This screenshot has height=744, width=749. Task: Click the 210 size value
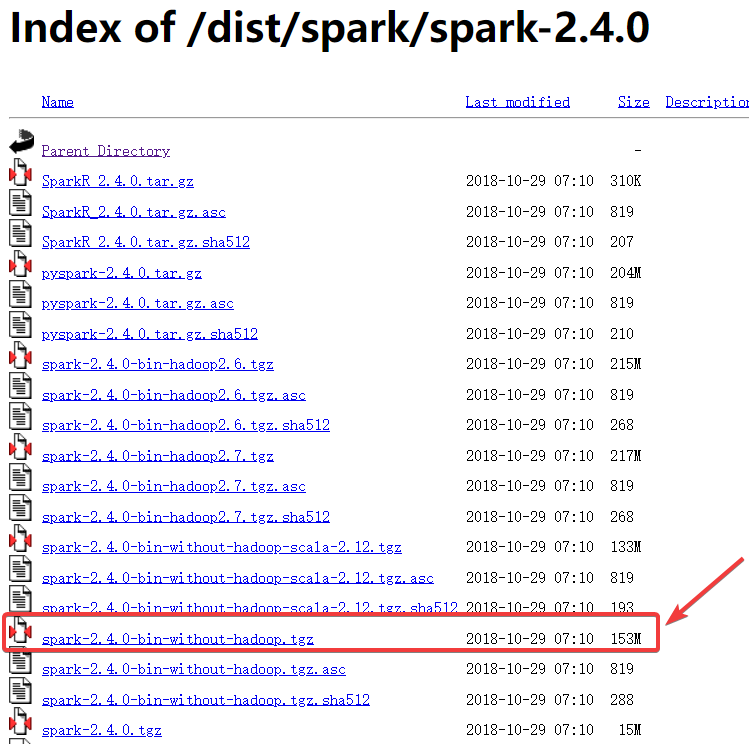tap(622, 333)
